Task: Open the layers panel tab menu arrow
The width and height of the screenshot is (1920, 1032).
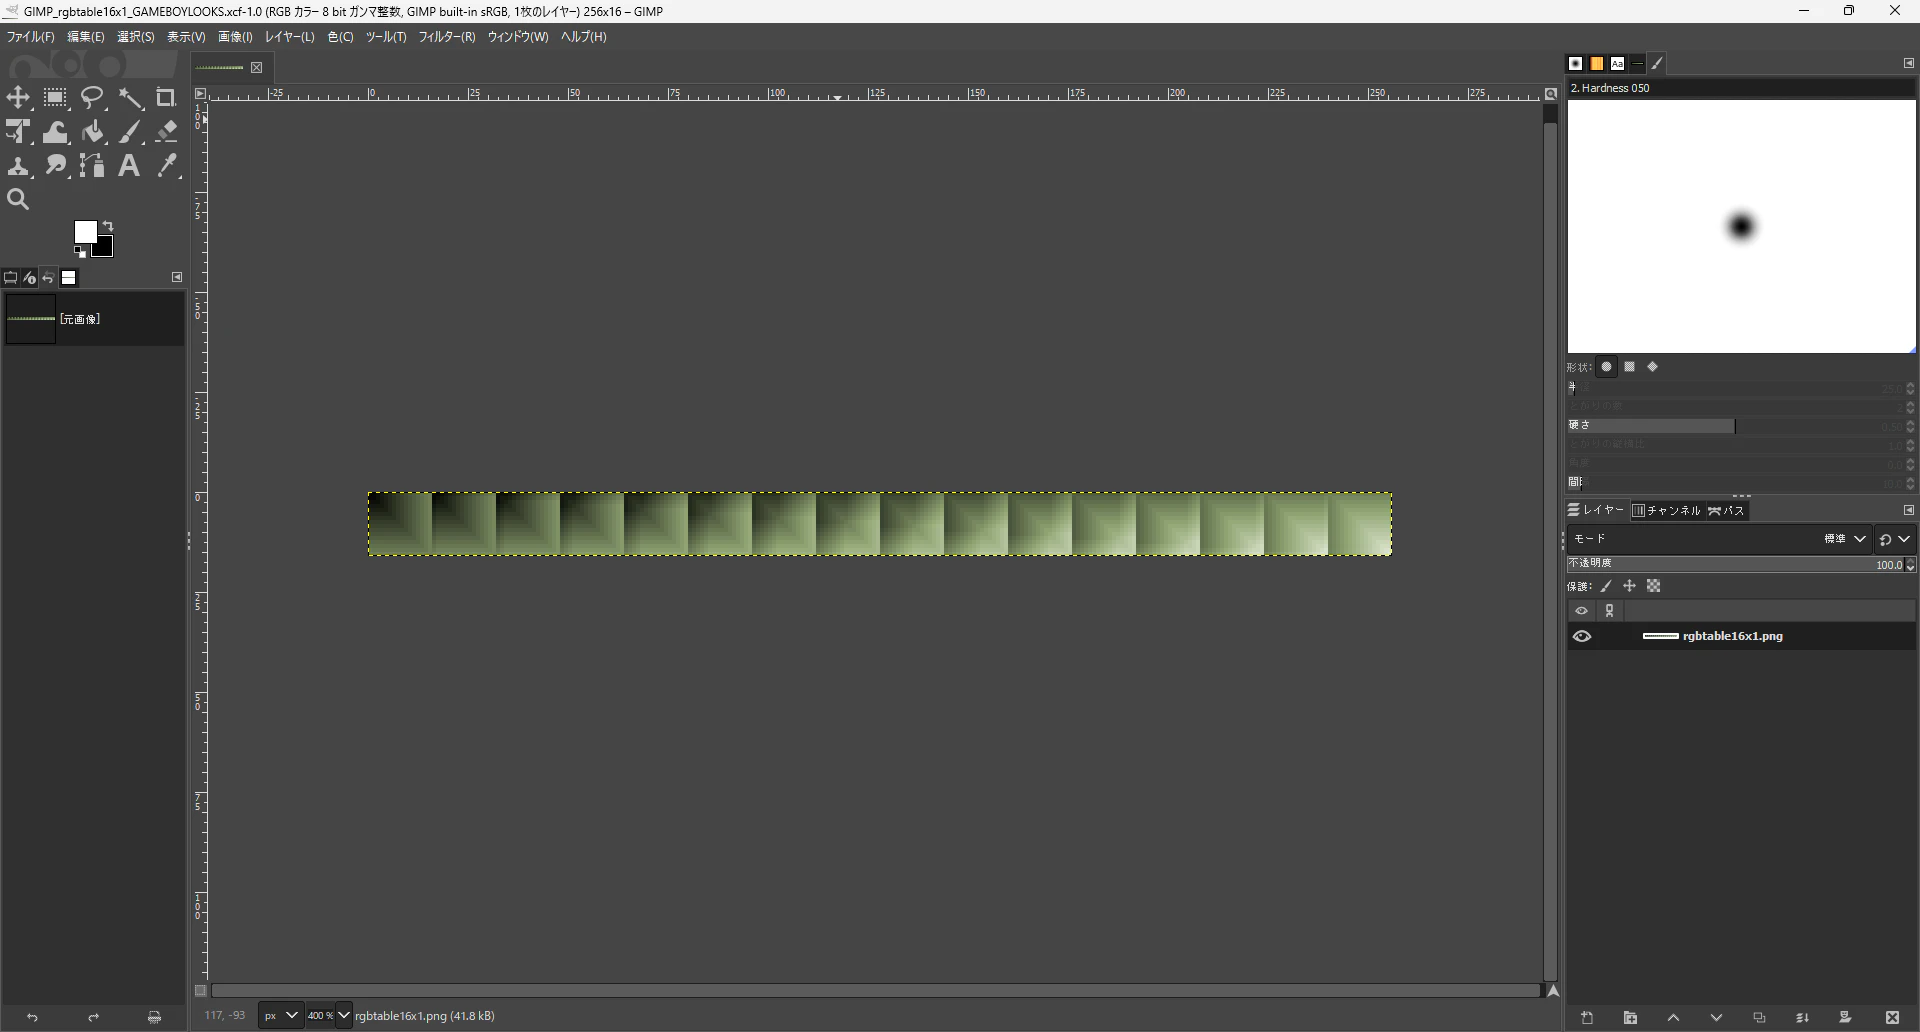Action: tap(1908, 510)
